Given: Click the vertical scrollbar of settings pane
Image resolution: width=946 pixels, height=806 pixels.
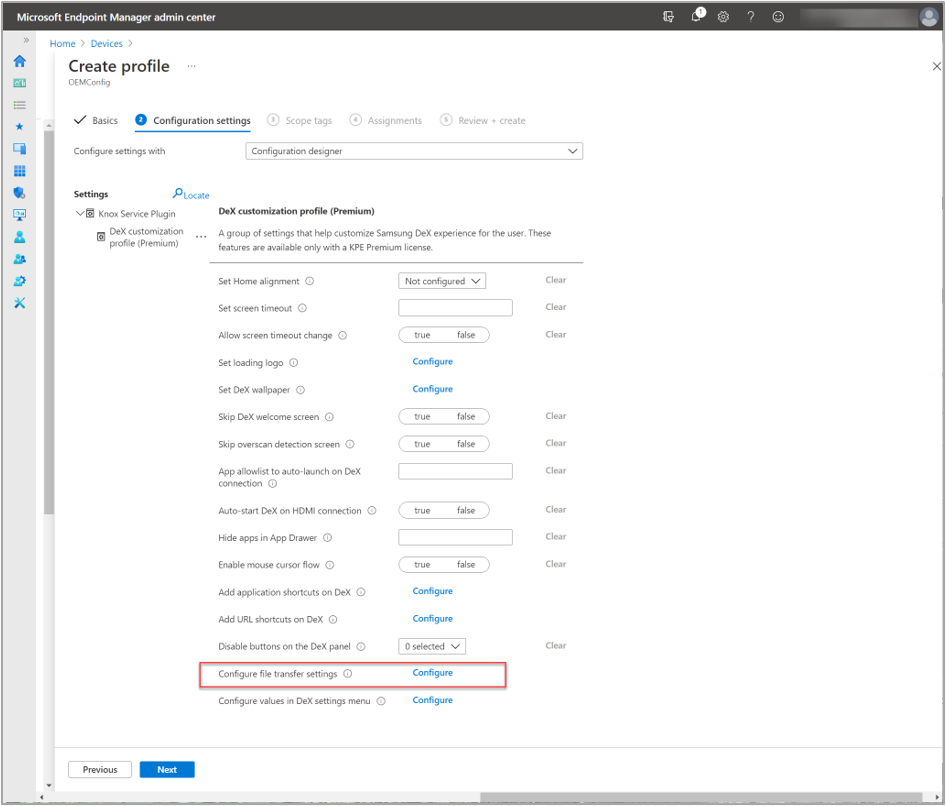Looking at the screenshot, I should [x=49, y=323].
